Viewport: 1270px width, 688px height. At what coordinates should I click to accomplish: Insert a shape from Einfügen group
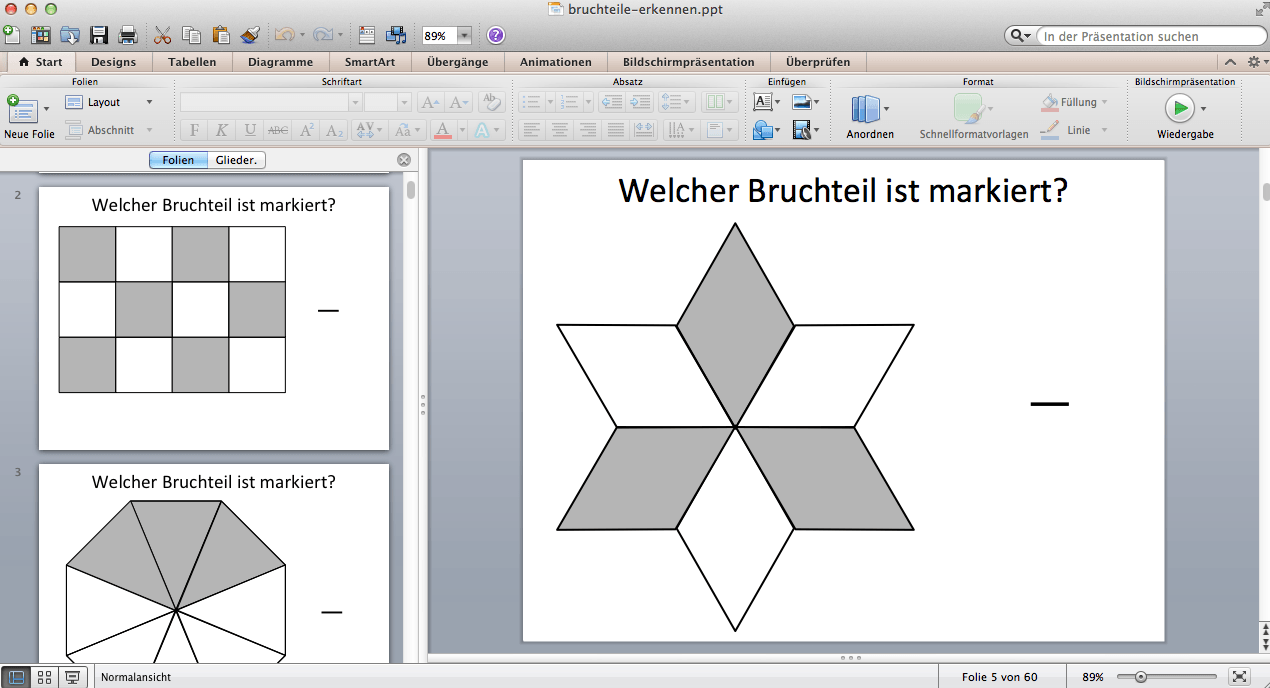pyautogui.click(x=763, y=130)
